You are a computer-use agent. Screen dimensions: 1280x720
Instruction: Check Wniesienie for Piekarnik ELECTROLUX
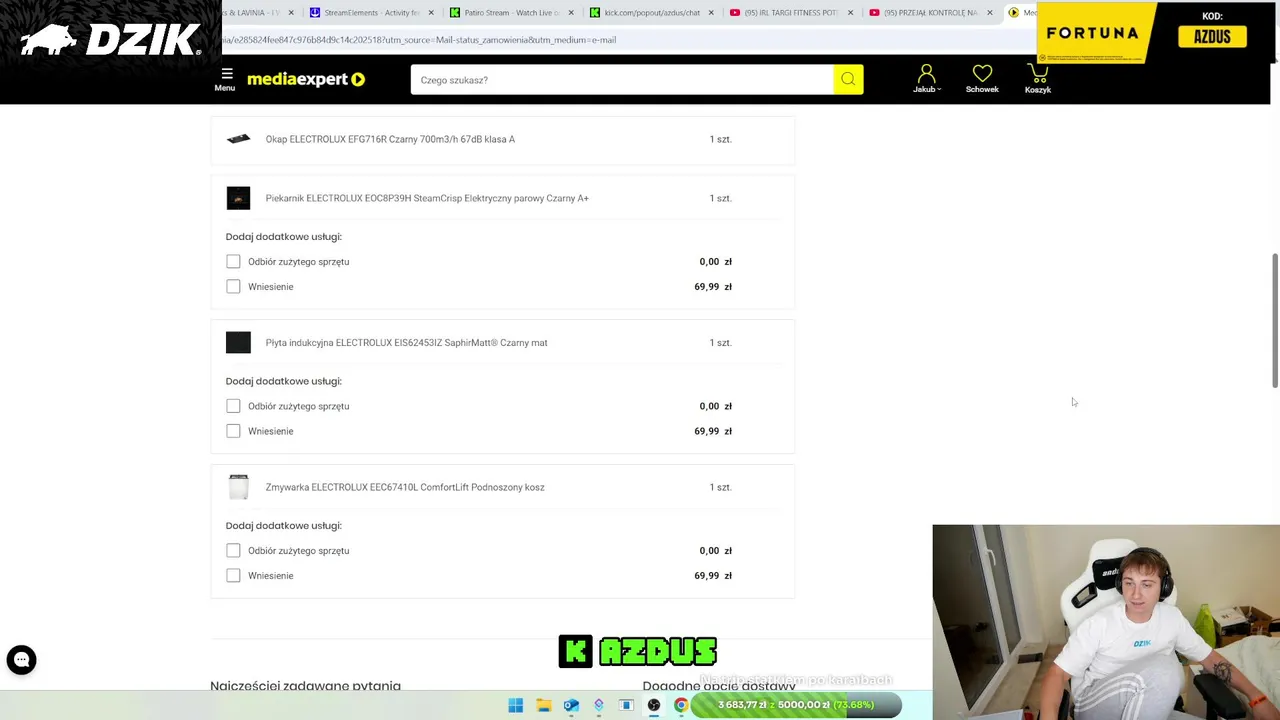click(233, 287)
